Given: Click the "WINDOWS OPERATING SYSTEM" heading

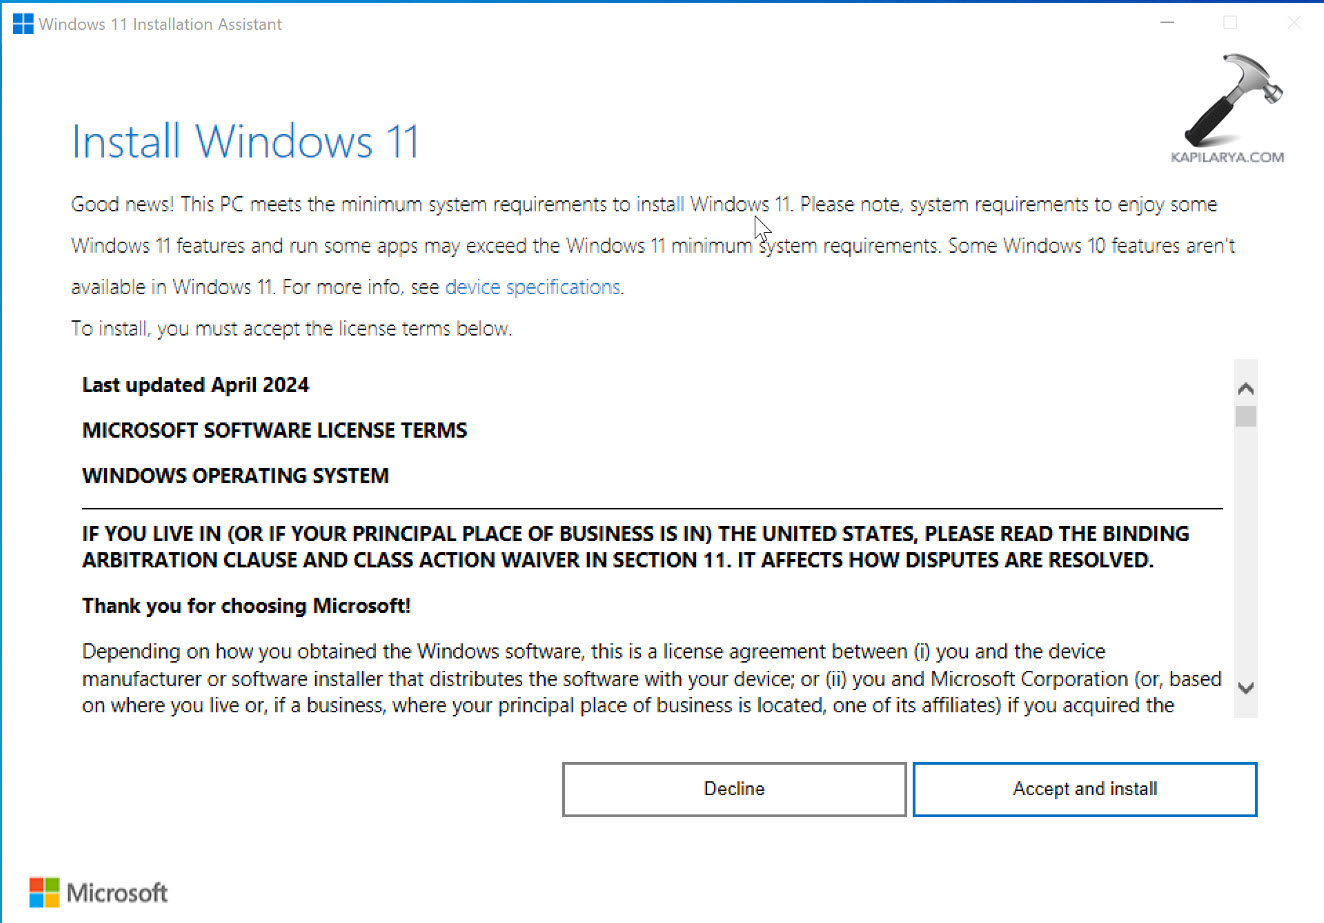Looking at the screenshot, I should [236, 476].
